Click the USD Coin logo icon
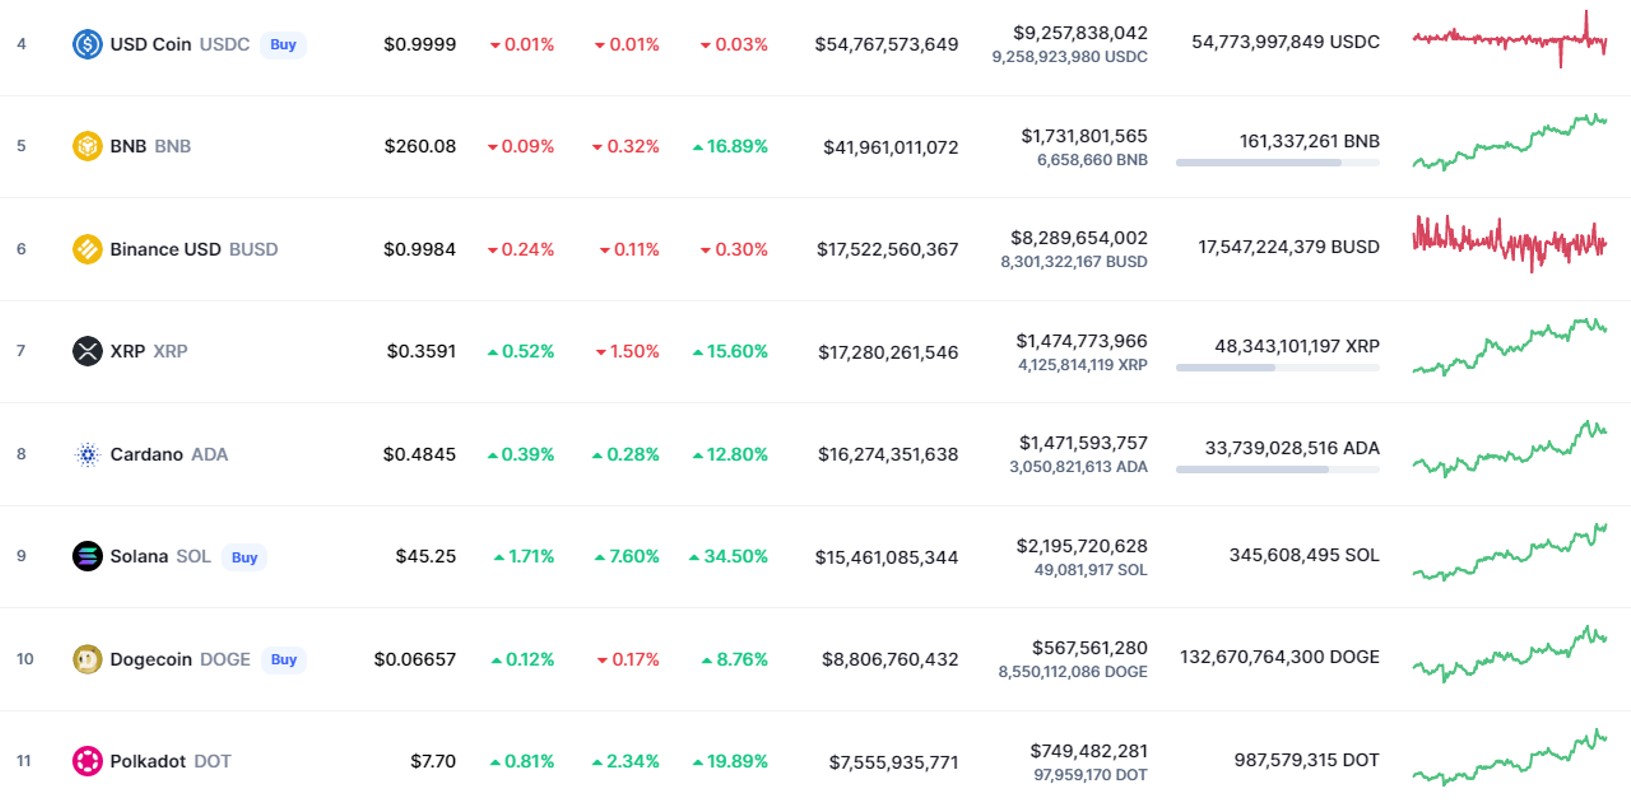Viewport: 1631px width, 800px height. (88, 44)
